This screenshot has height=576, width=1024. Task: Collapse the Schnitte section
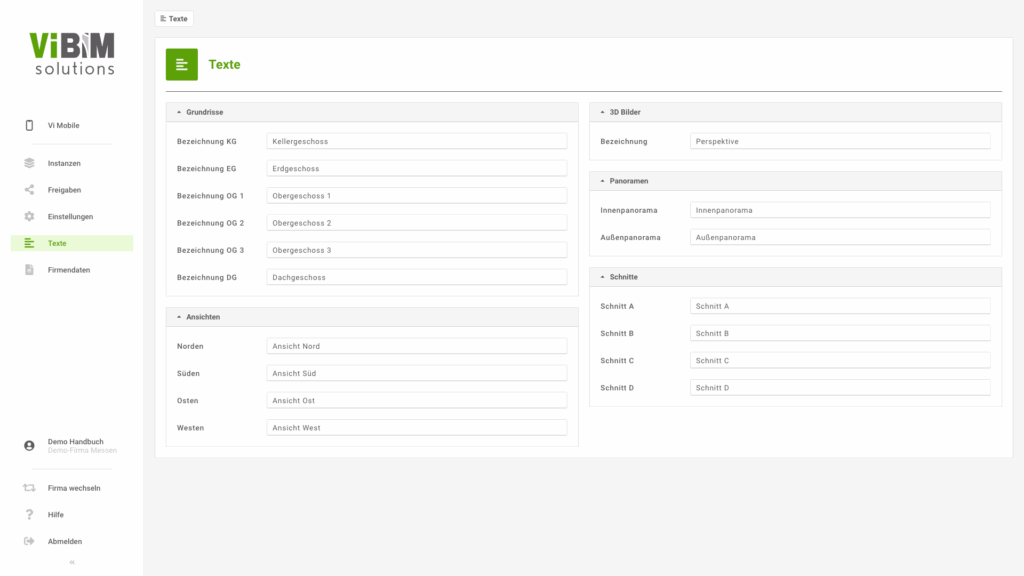[602, 277]
